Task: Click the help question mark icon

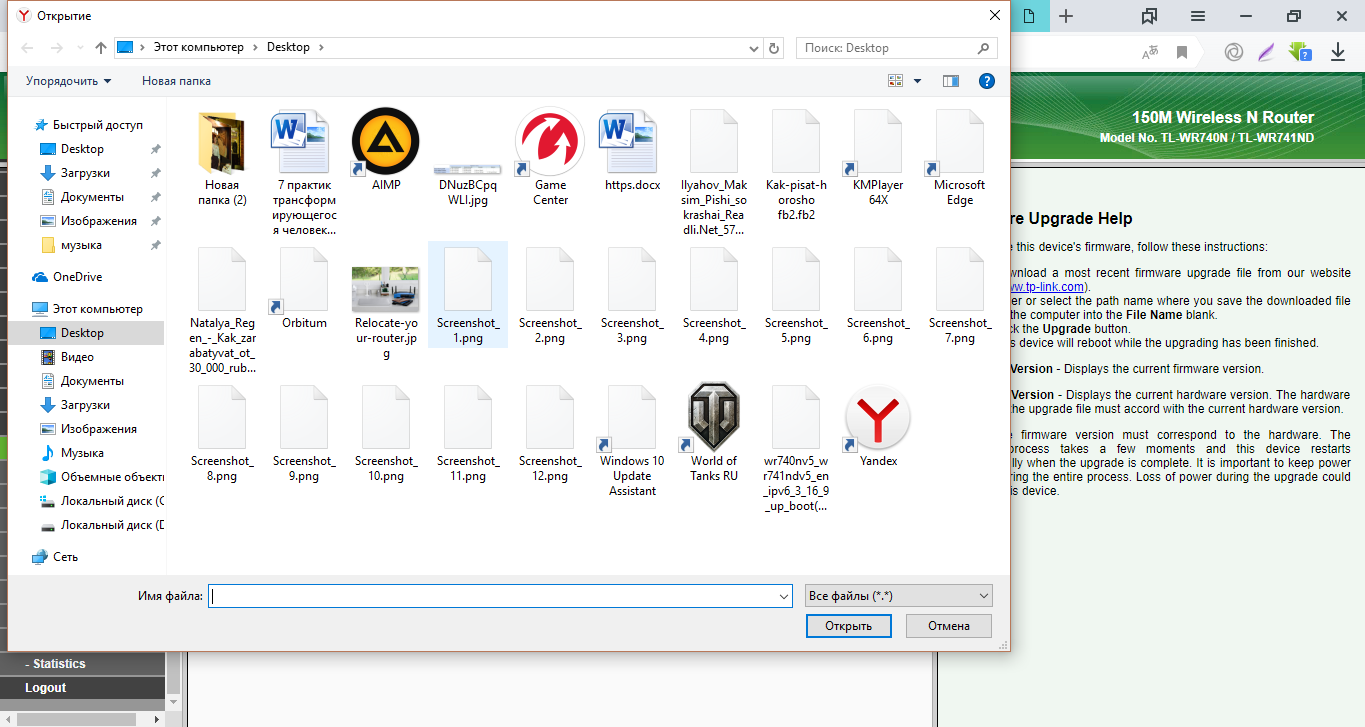Action: click(x=986, y=81)
